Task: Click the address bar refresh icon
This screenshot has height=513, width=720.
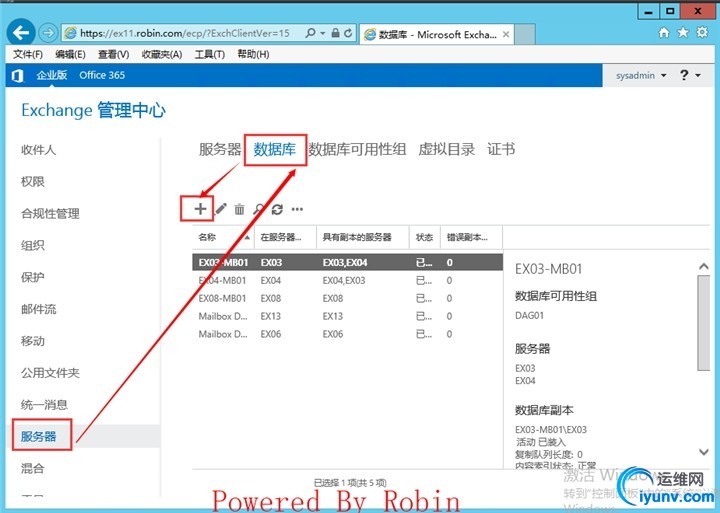Action: 348,33
